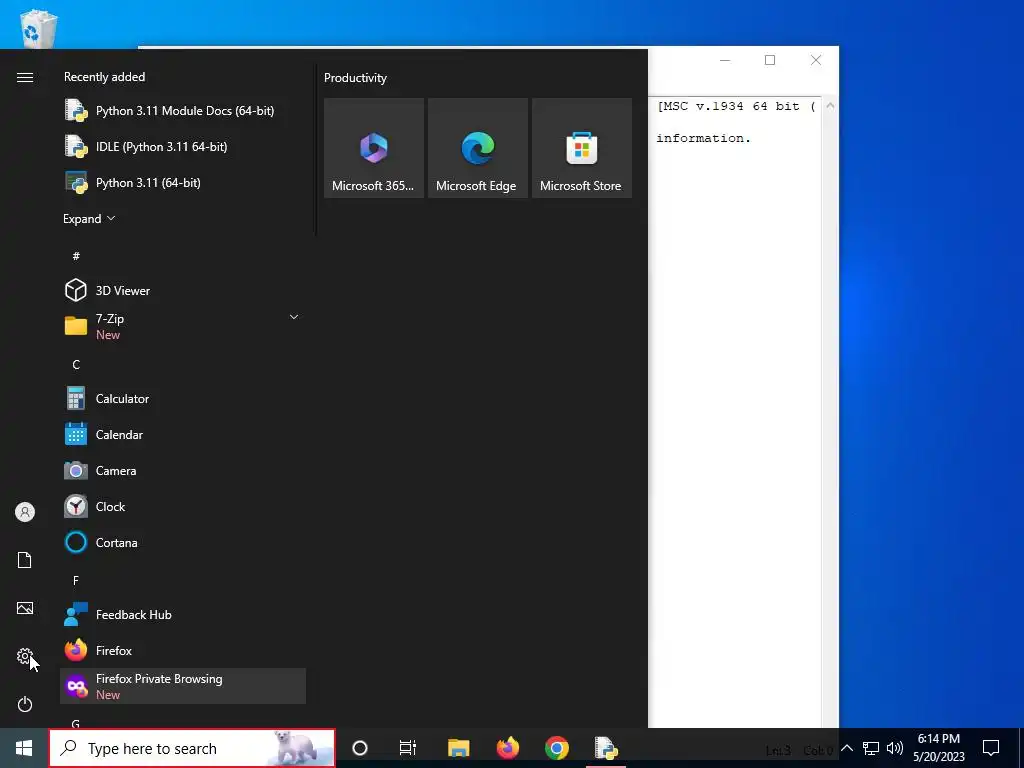This screenshot has width=1024, height=768.
Task: Open Task View on the taskbar
Action: [408, 748]
